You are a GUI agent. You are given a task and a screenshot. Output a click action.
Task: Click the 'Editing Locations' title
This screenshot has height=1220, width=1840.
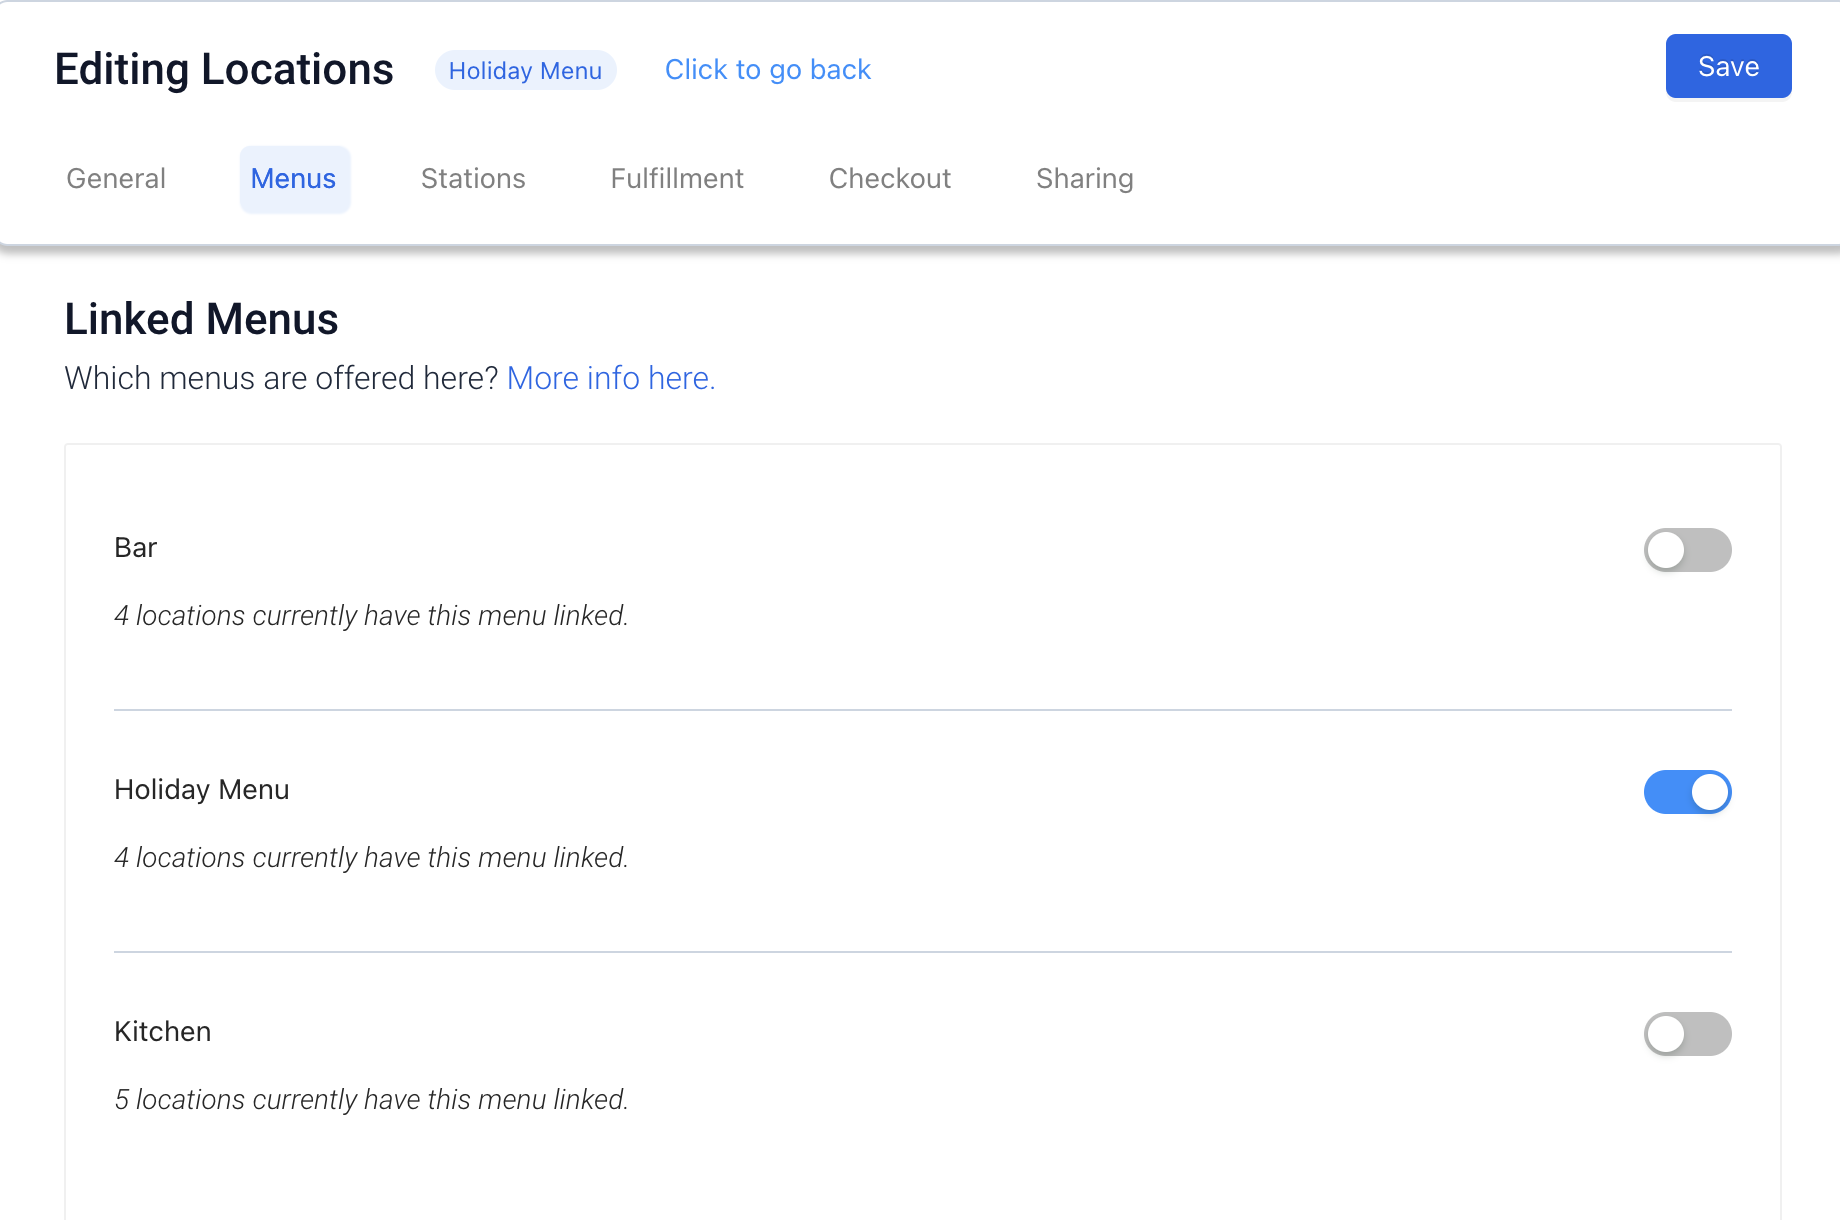pyautogui.click(x=224, y=70)
